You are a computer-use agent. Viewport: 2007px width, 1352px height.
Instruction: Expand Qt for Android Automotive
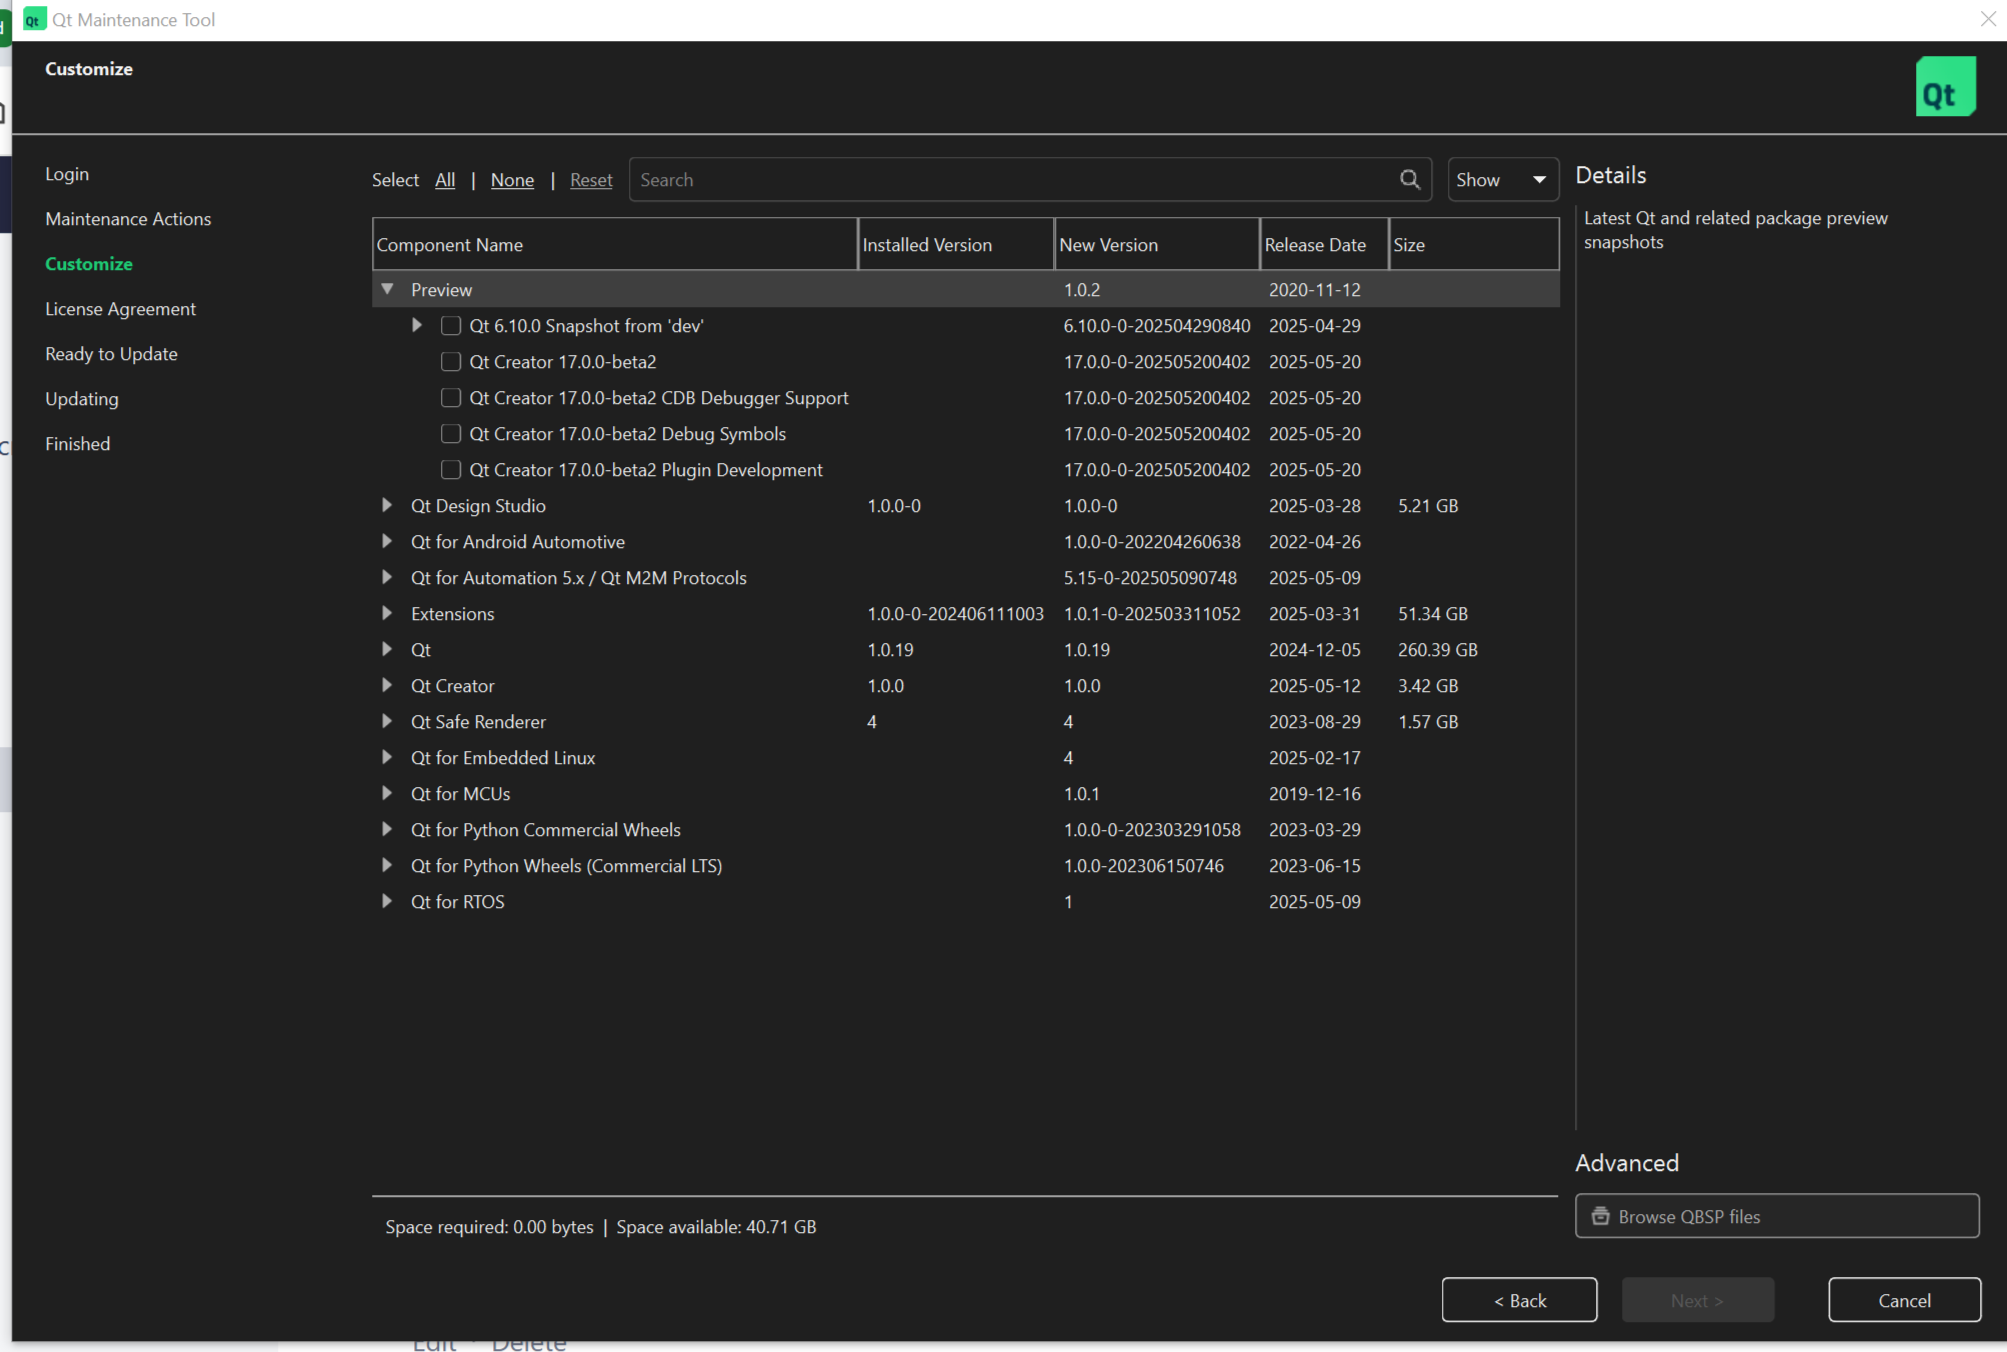[x=387, y=541]
